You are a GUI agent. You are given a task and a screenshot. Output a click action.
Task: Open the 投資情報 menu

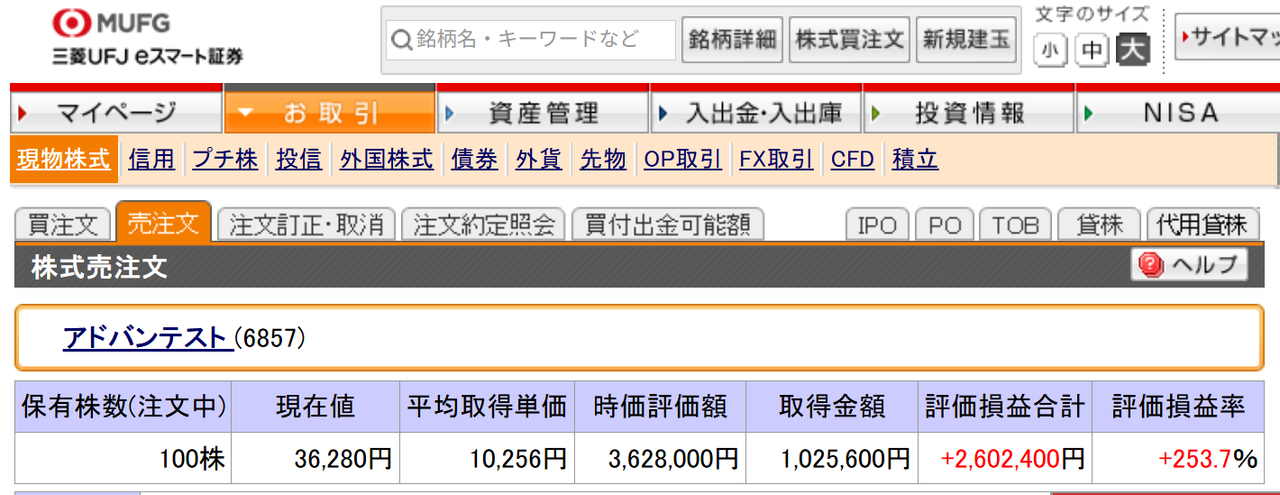pyautogui.click(x=969, y=113)
